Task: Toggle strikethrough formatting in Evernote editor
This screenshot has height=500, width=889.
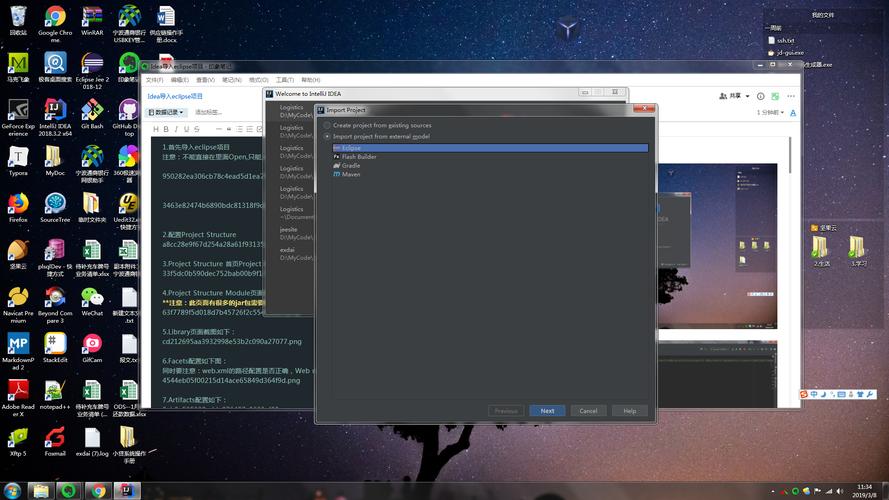Action: tap(197, 129)
